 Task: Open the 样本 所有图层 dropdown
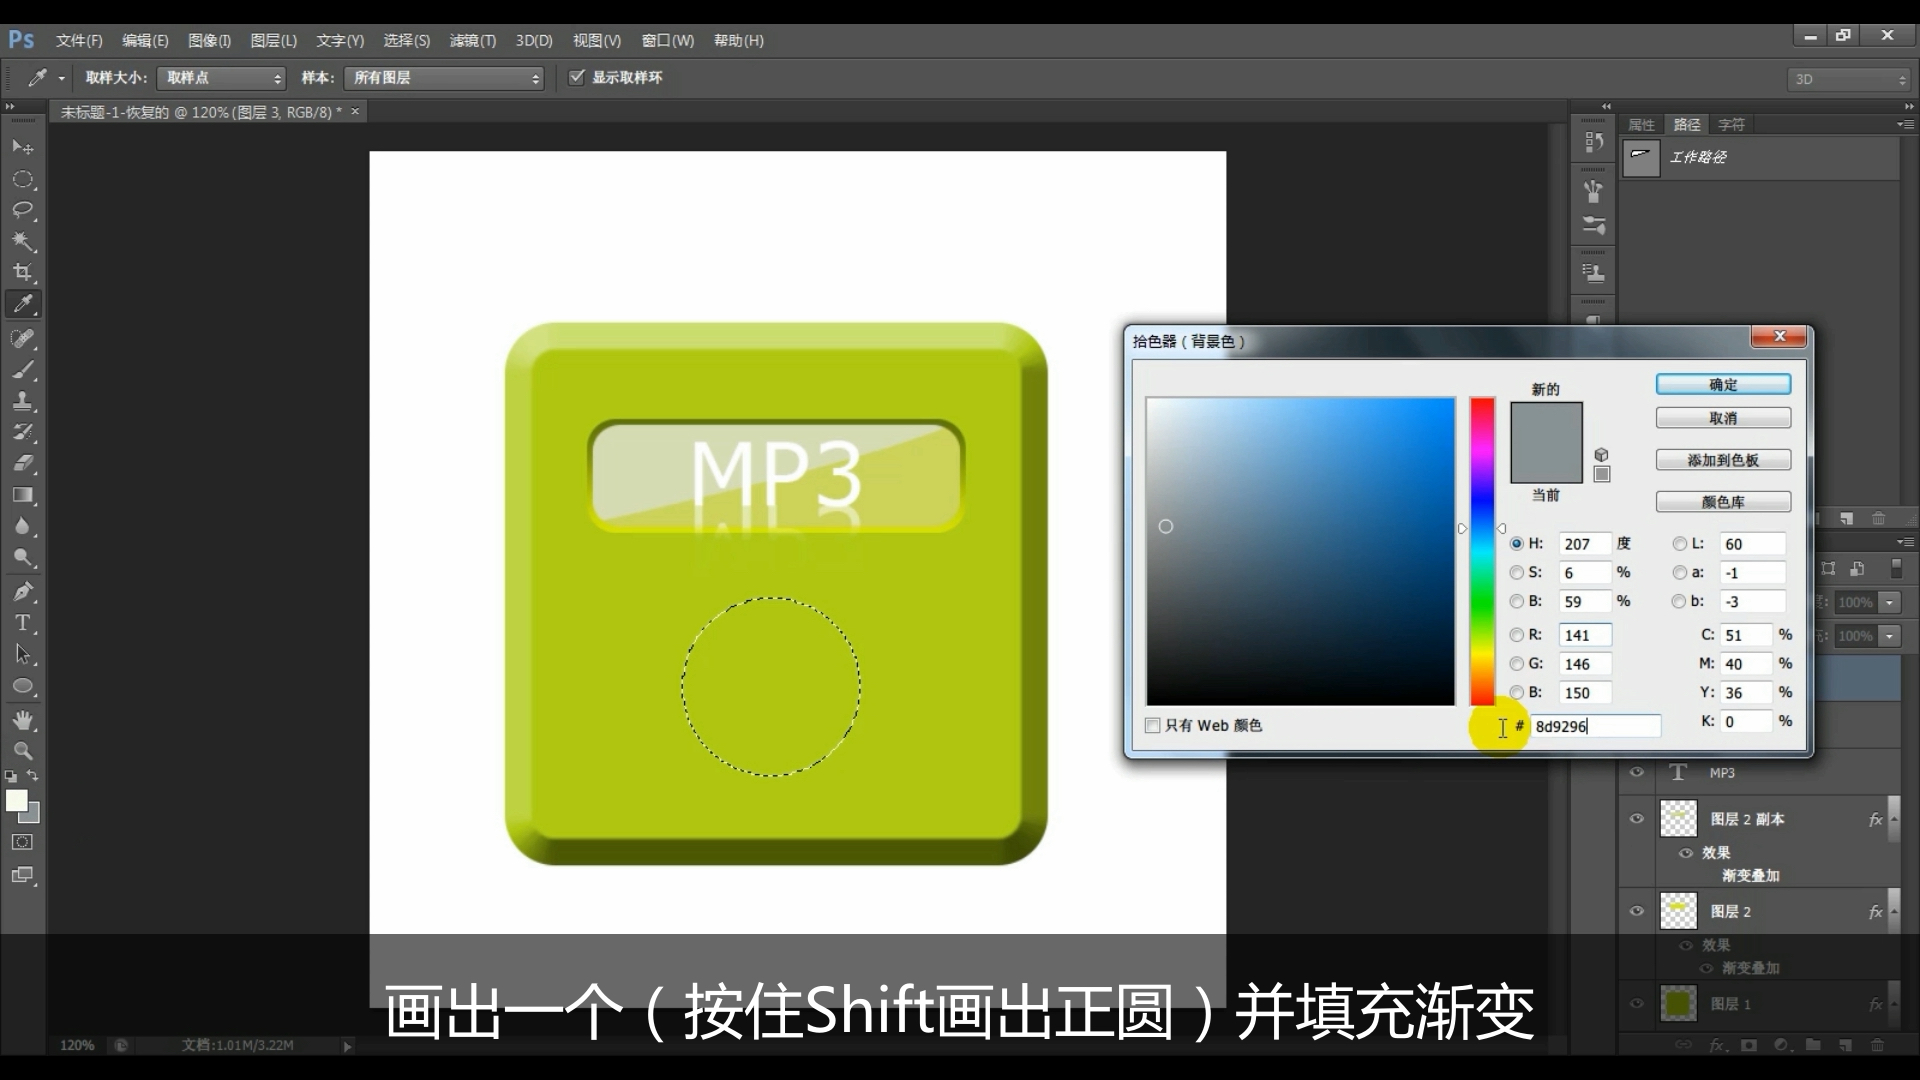(444, 78)
